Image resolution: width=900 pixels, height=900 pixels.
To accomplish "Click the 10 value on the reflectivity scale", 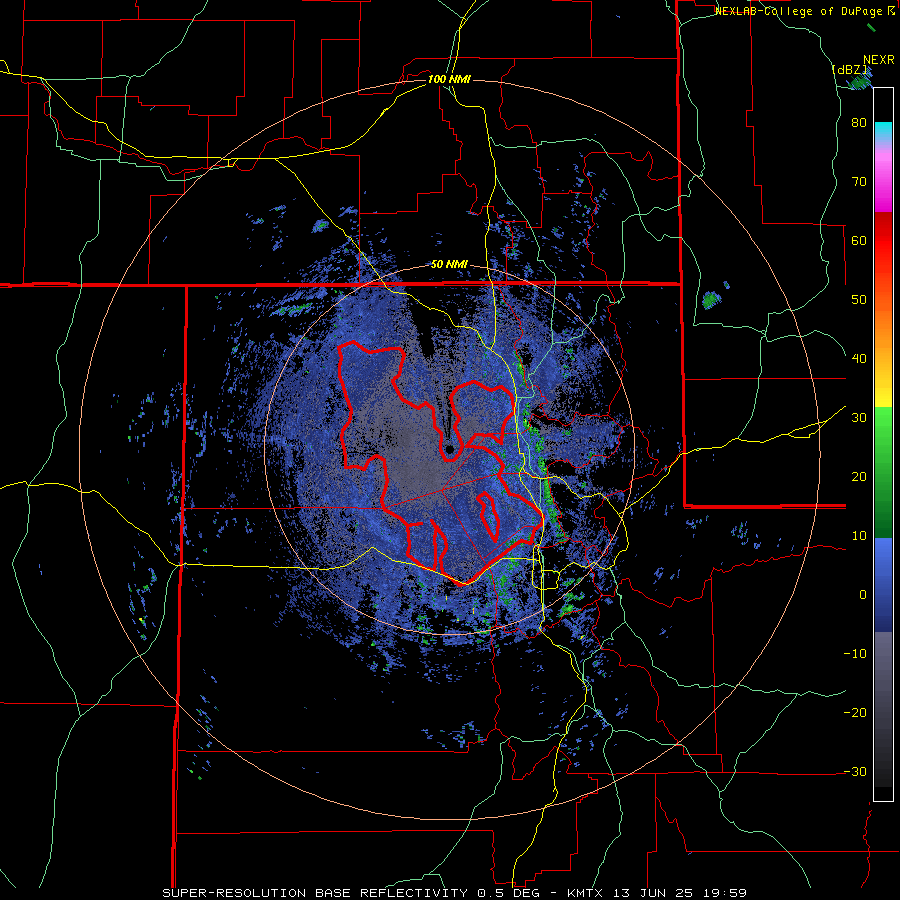I will pos(859,536).
